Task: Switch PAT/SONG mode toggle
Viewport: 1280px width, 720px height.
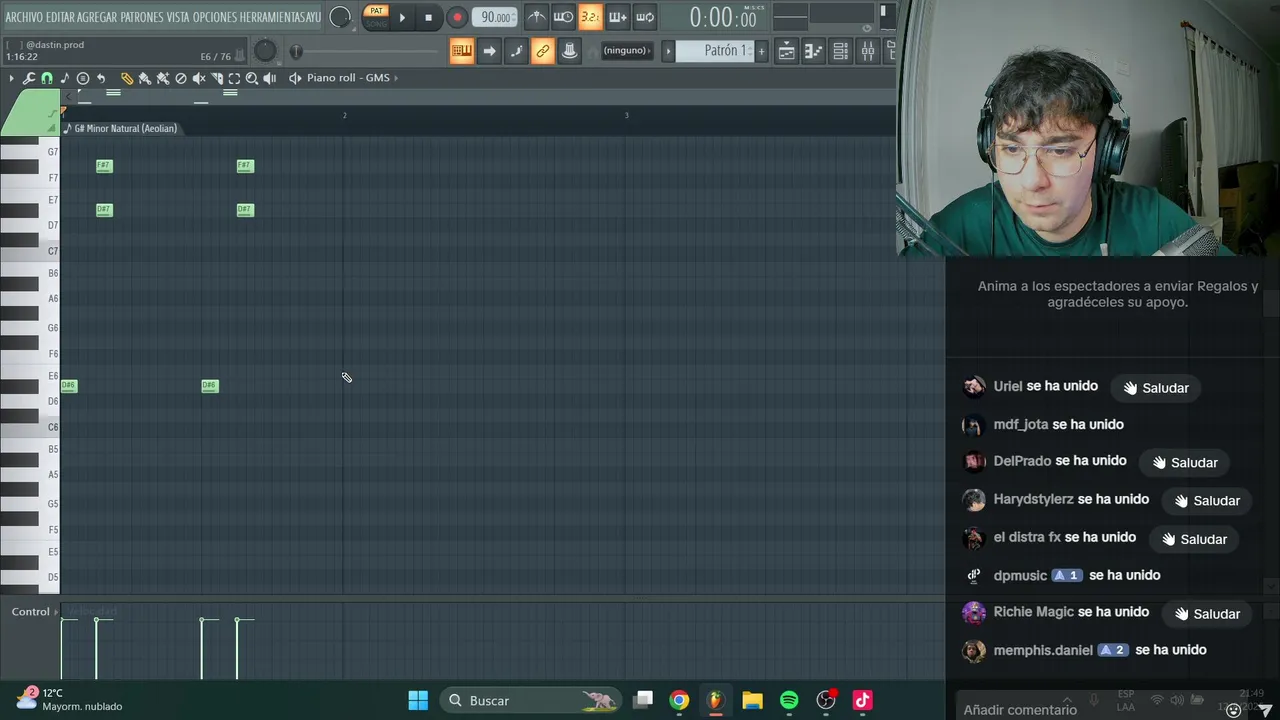Action: (376, 17)
